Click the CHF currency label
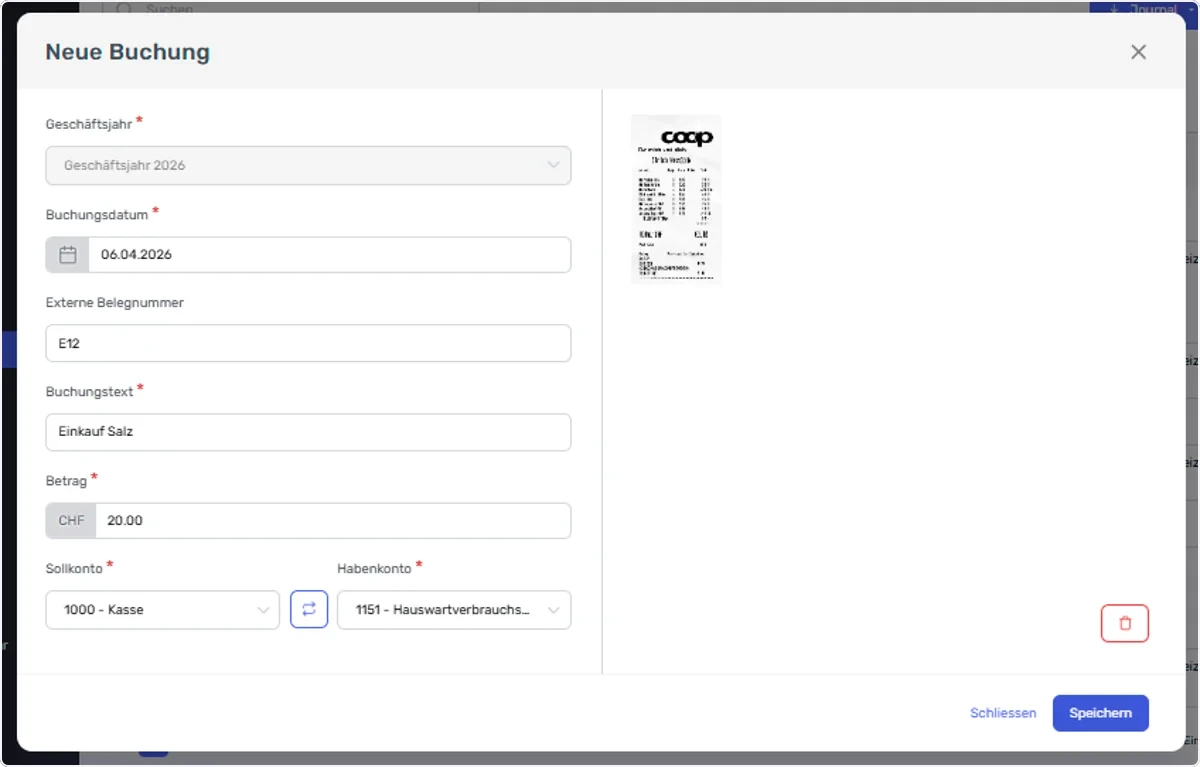The height and width of the screenshot is (767, 1200). tap(71, 521)
